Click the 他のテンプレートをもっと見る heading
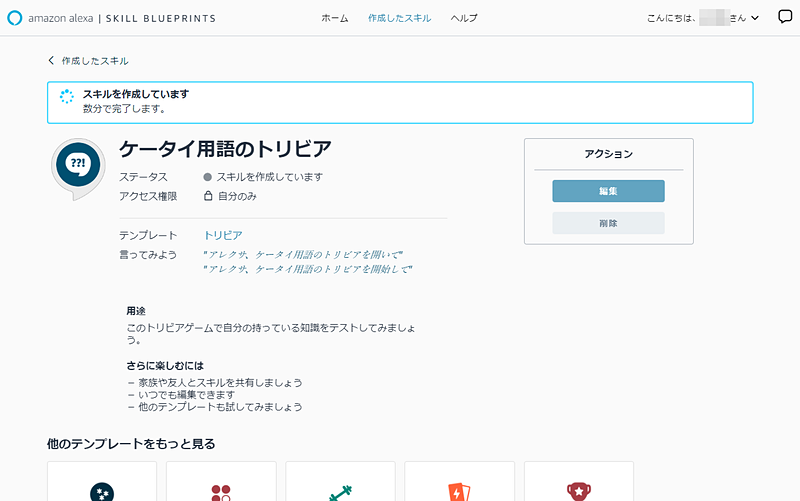800x501 pixels. [x=131, y=444]
